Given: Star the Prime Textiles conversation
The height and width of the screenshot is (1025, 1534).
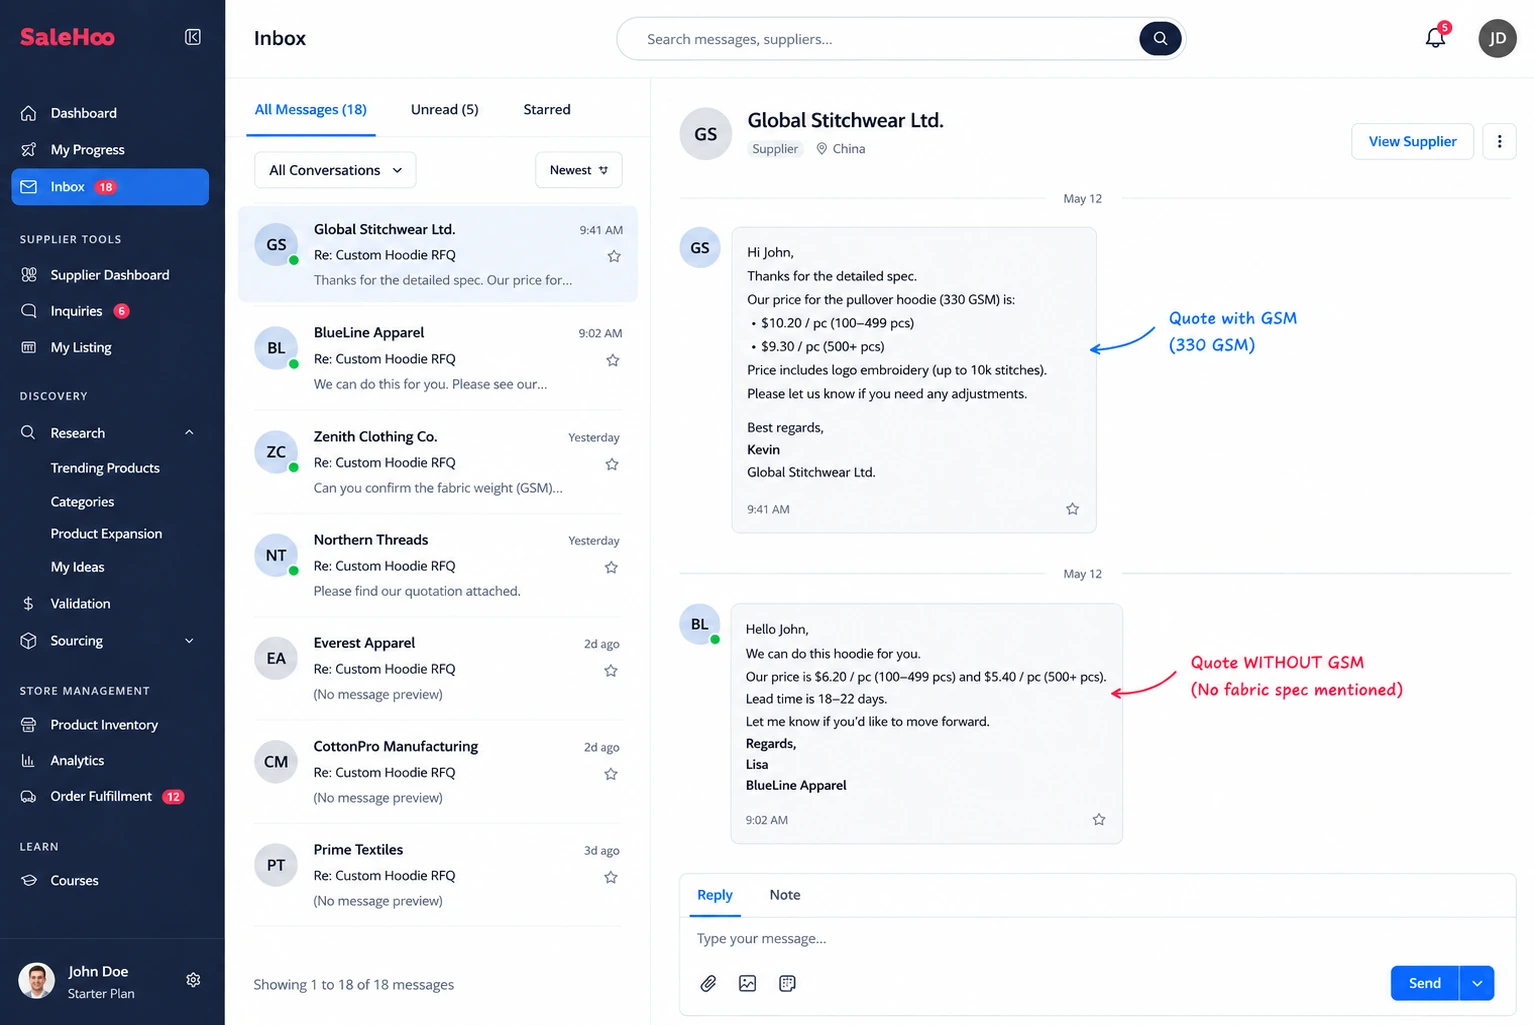Looking at the screenshot, I should 610,877.
